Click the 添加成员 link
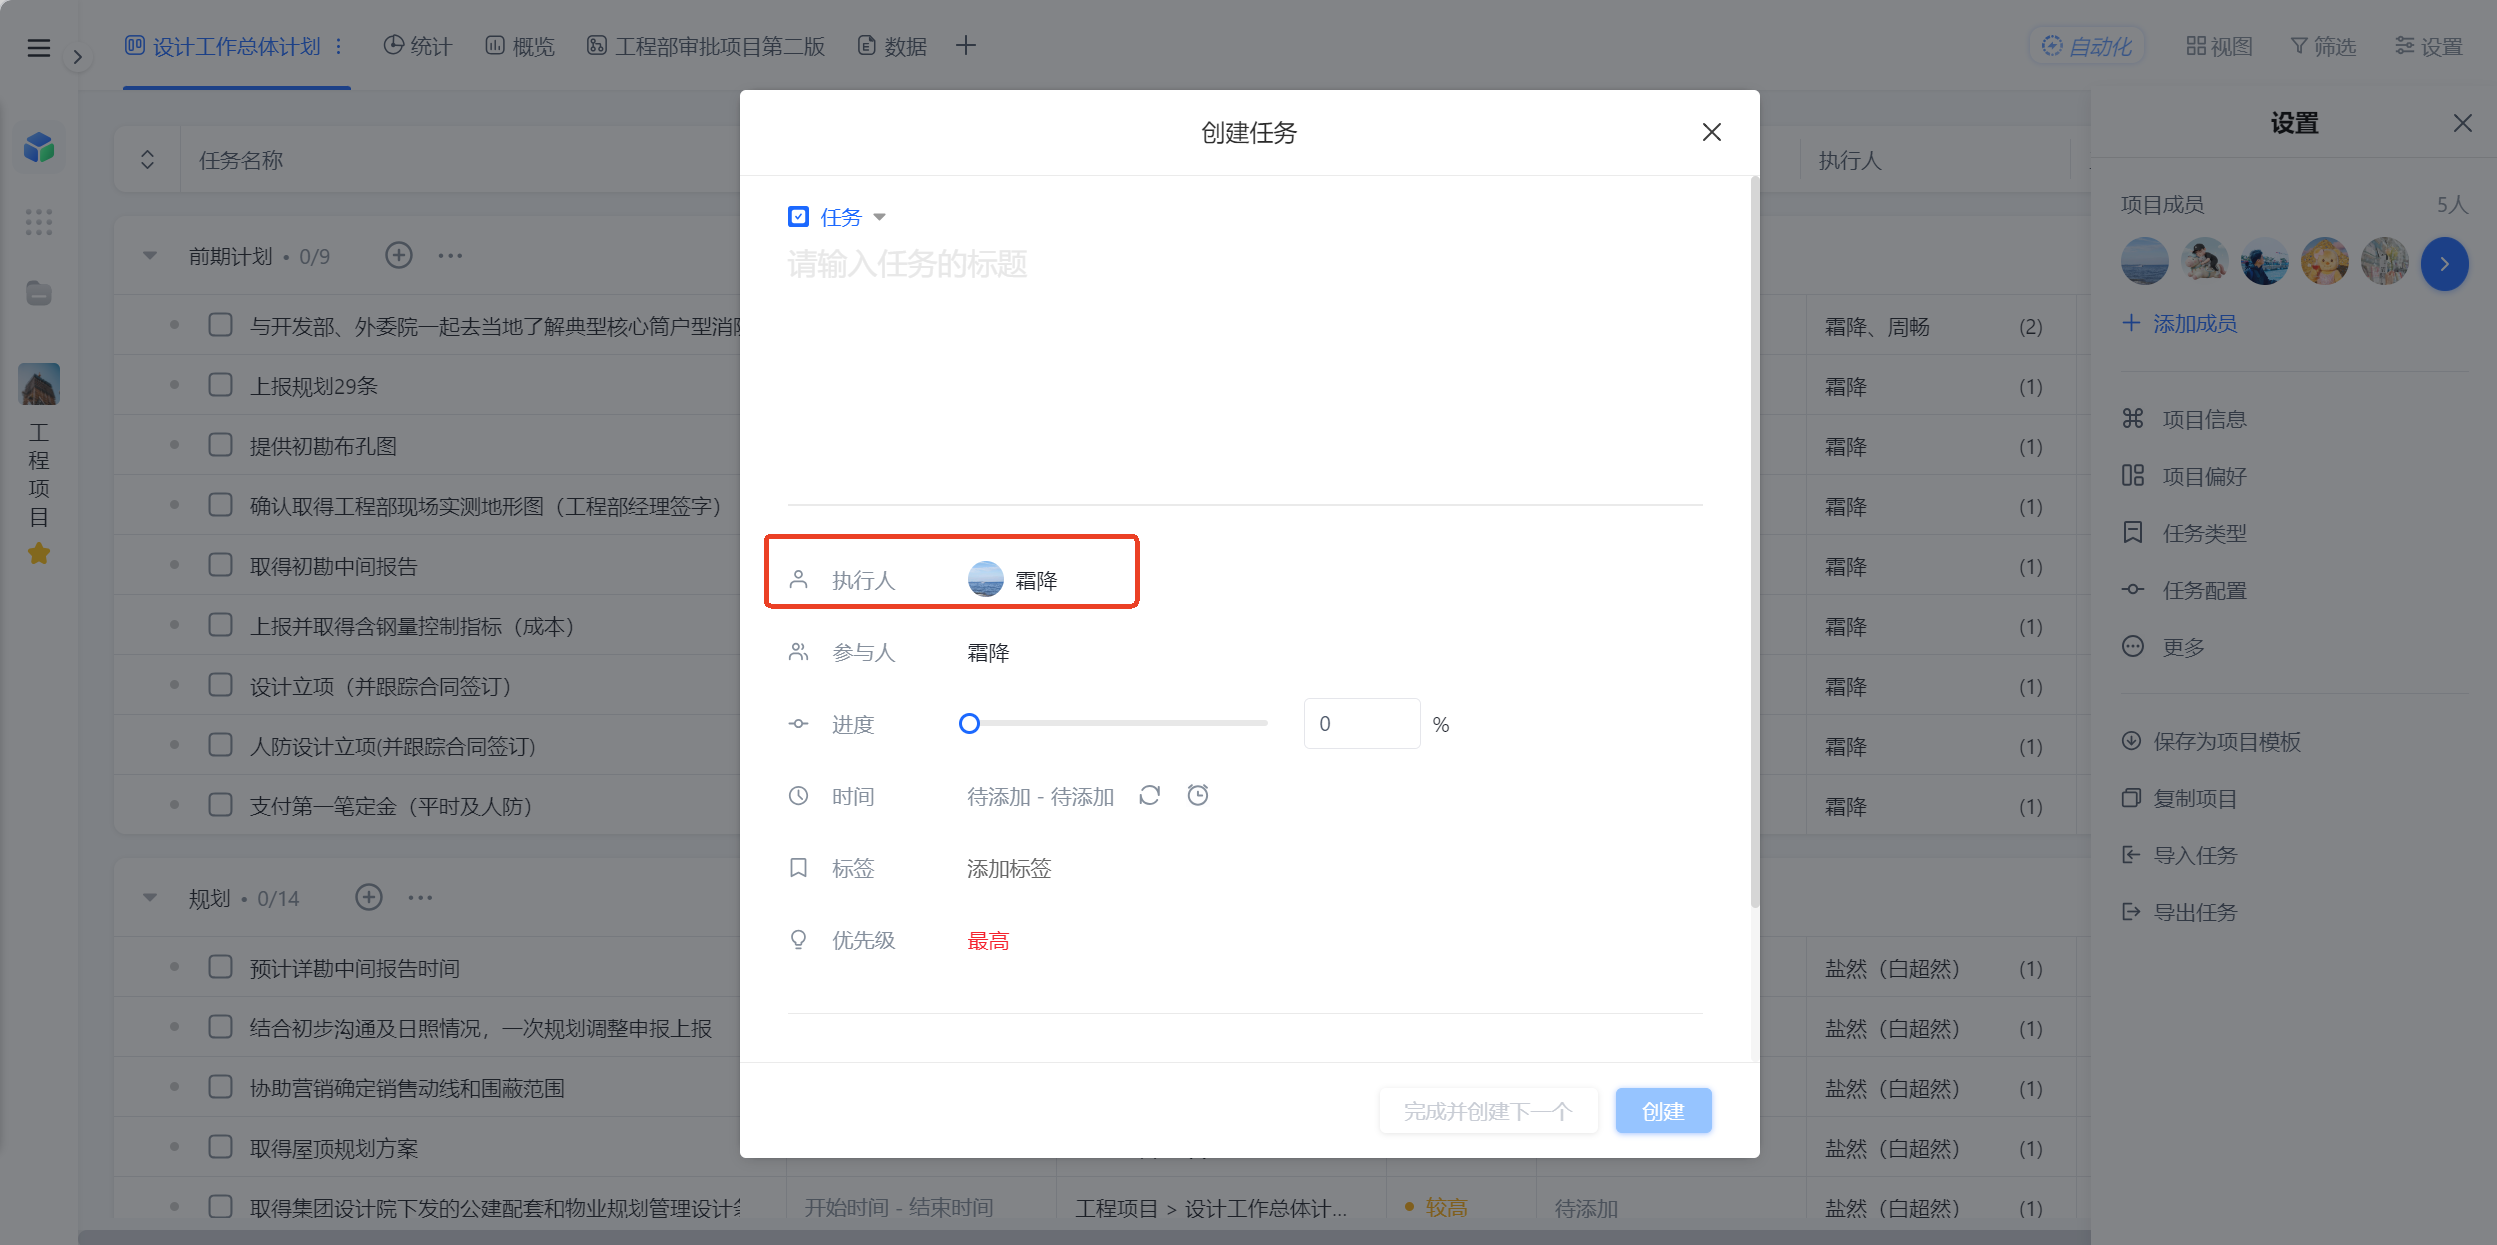Image resolution: width=2497 pixels, height=1245 pixels. tap(2180, 324)
